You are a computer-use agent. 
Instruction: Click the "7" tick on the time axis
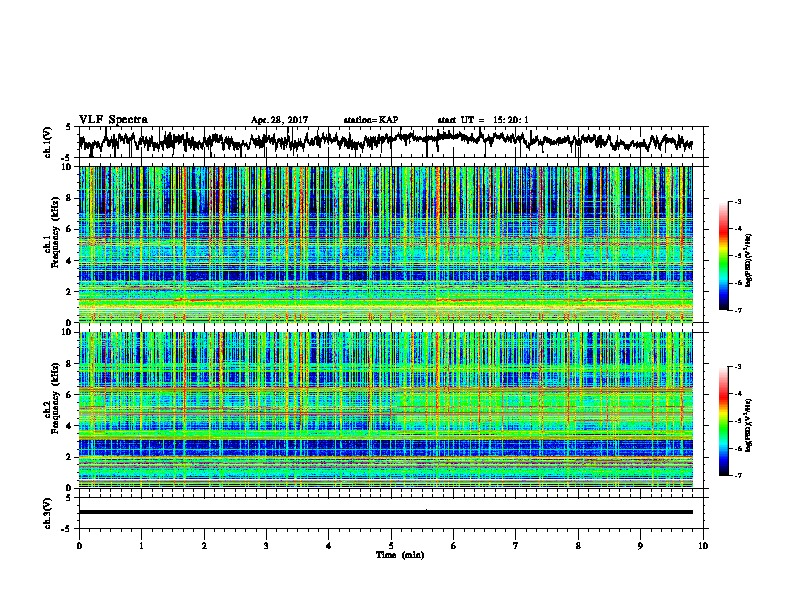tap(516, 546)
